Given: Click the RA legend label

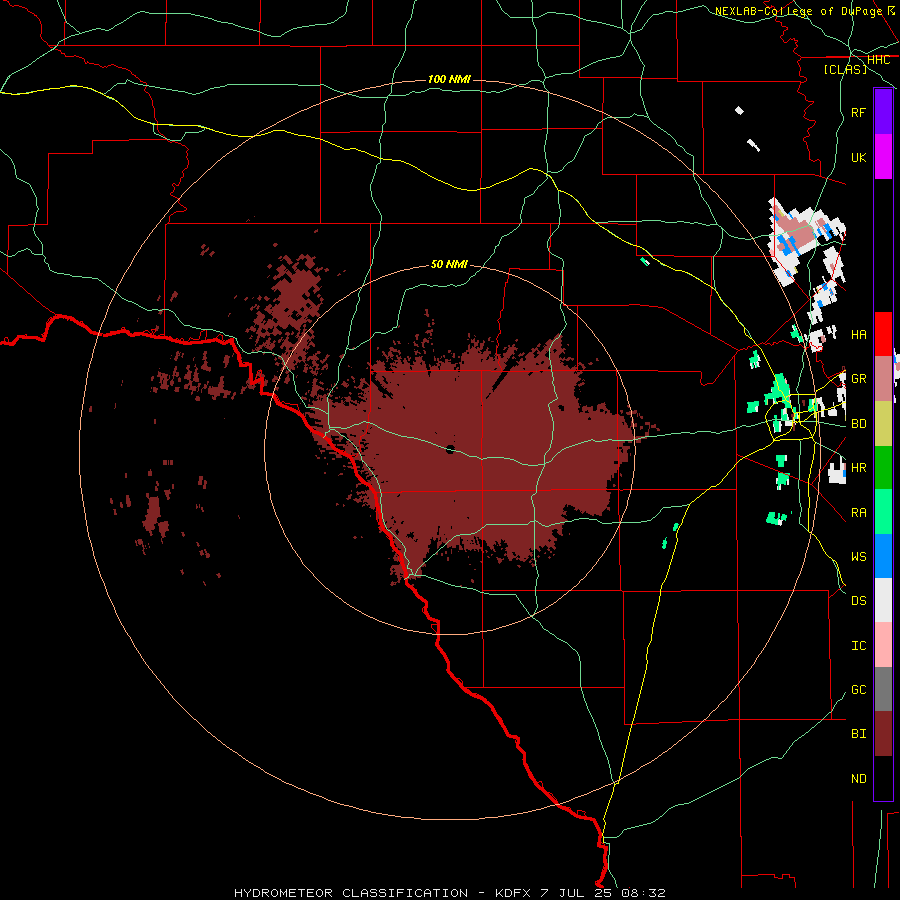Looking at the screenshot, I should (858, 513).
